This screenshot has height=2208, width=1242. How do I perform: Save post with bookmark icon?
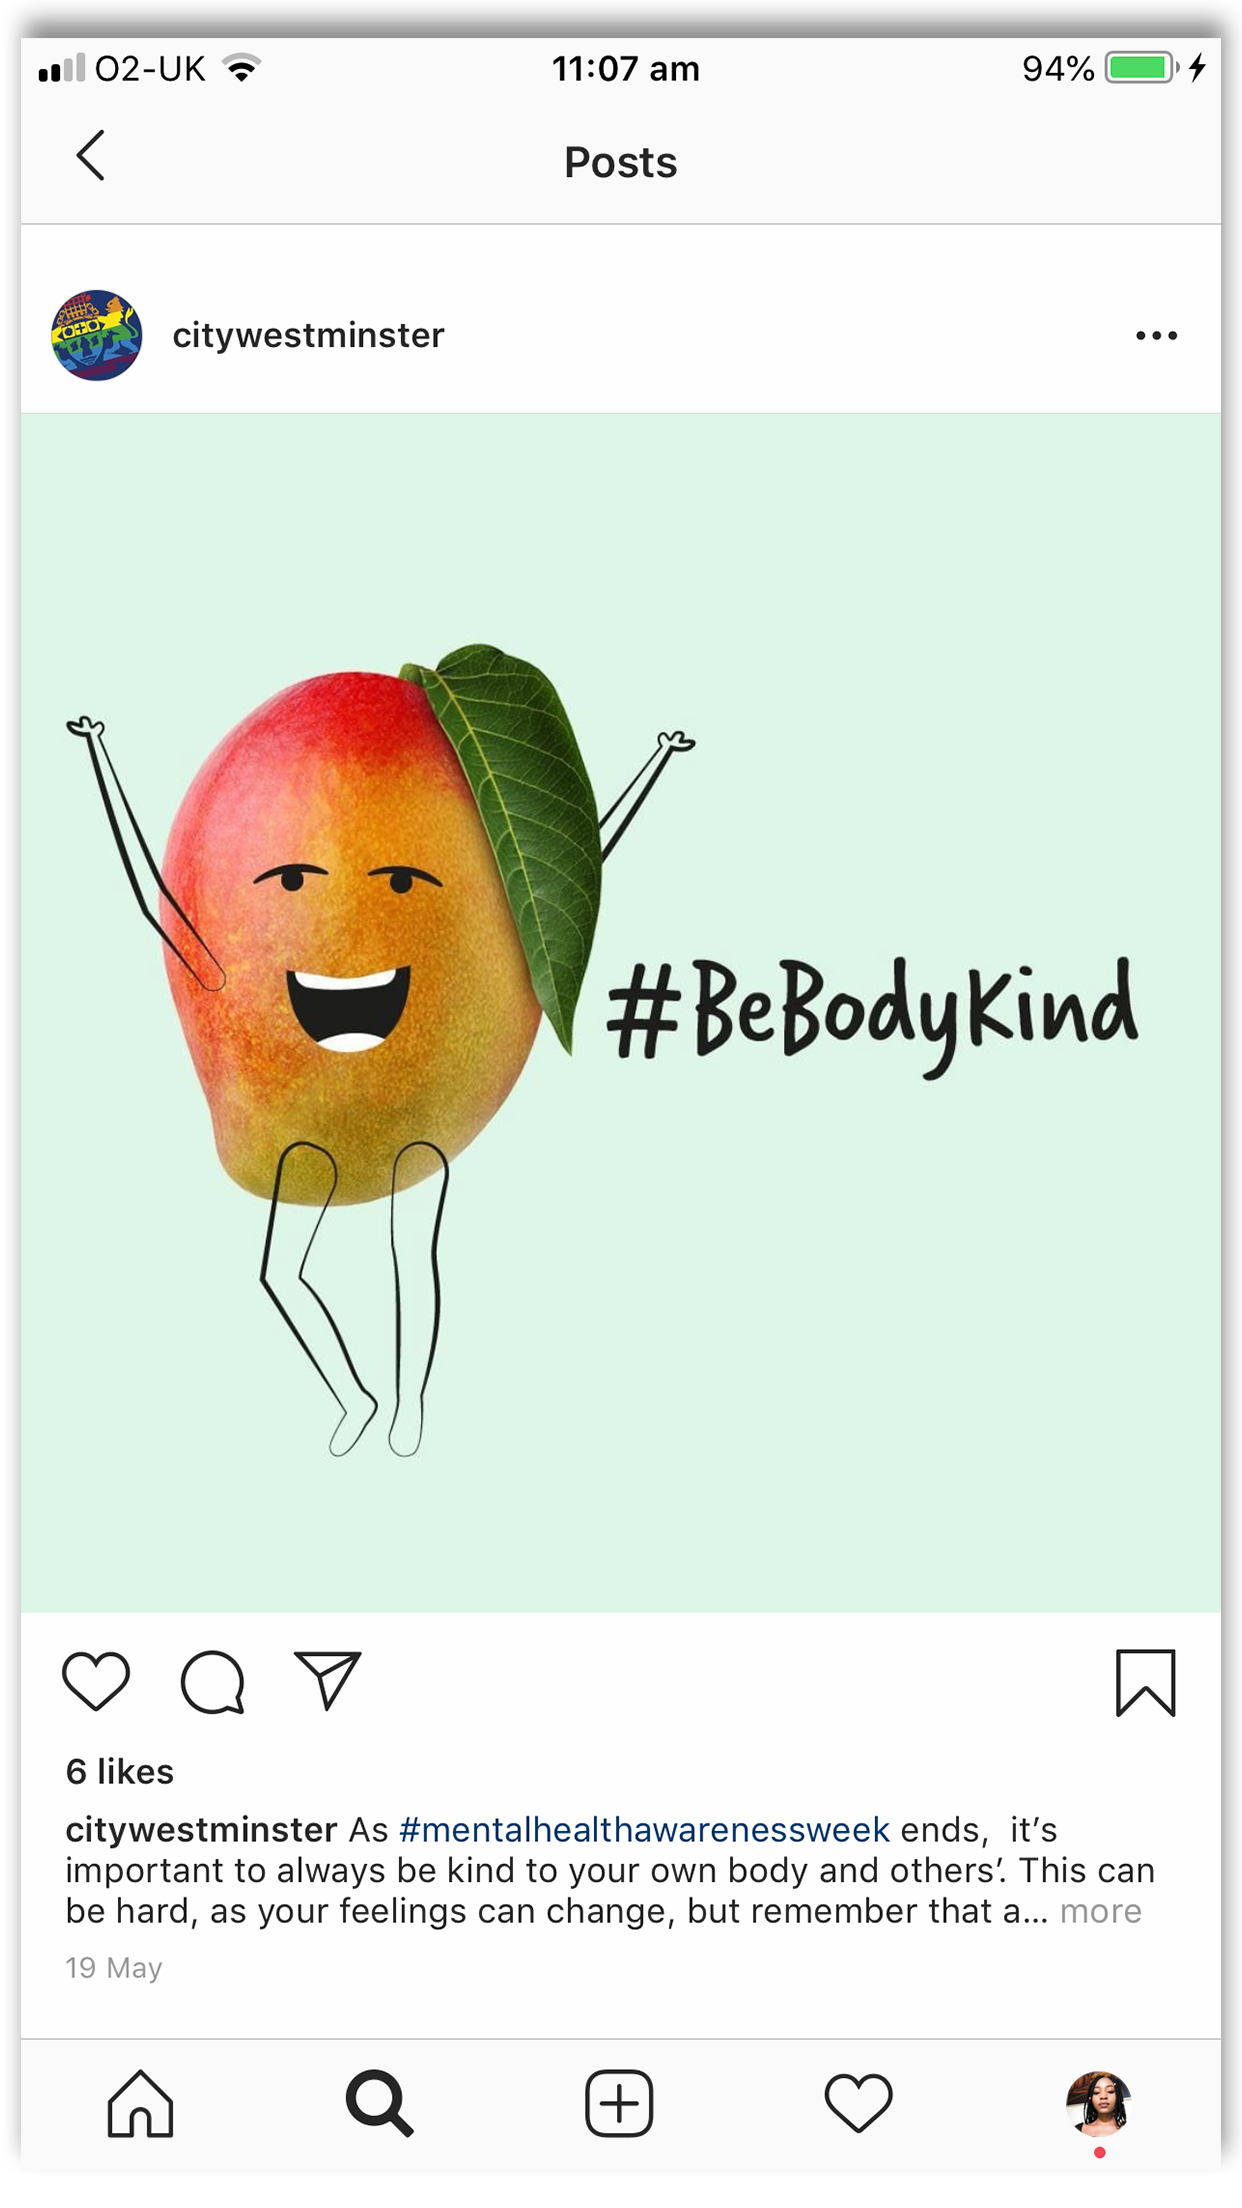1146,1683
